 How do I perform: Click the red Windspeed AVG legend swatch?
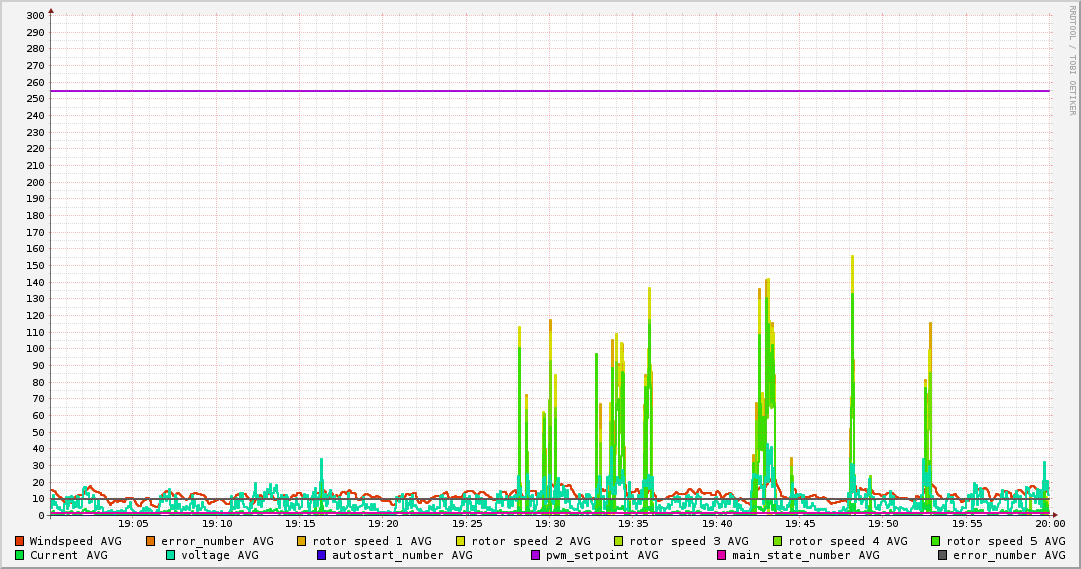click(x=19, y=541)
